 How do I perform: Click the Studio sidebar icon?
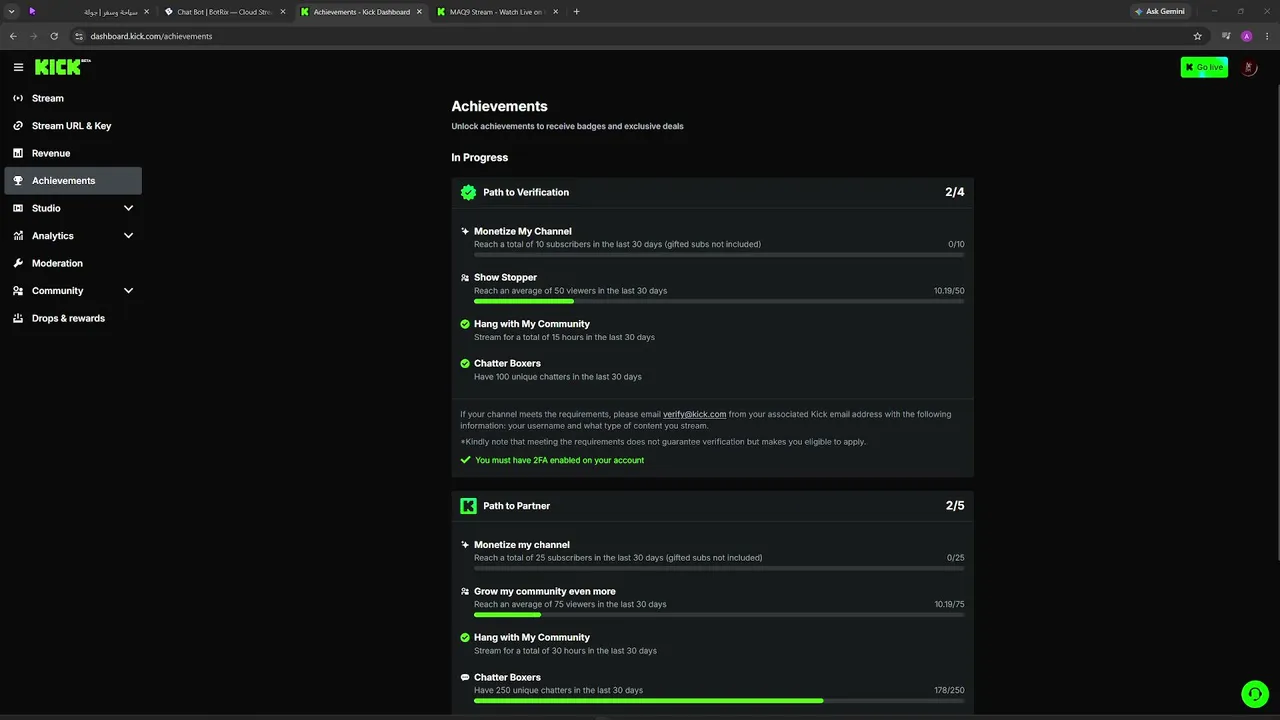18,208
